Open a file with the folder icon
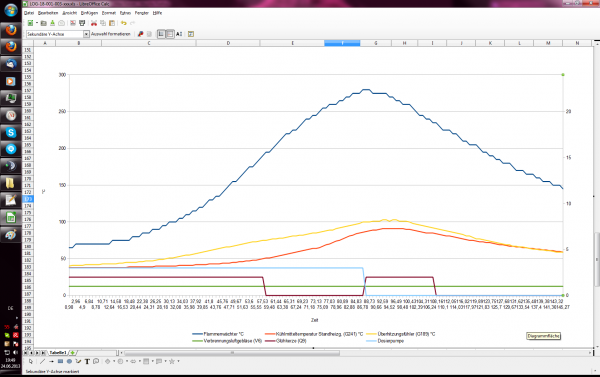The image size is (600, 377). [x=44, y=23]
